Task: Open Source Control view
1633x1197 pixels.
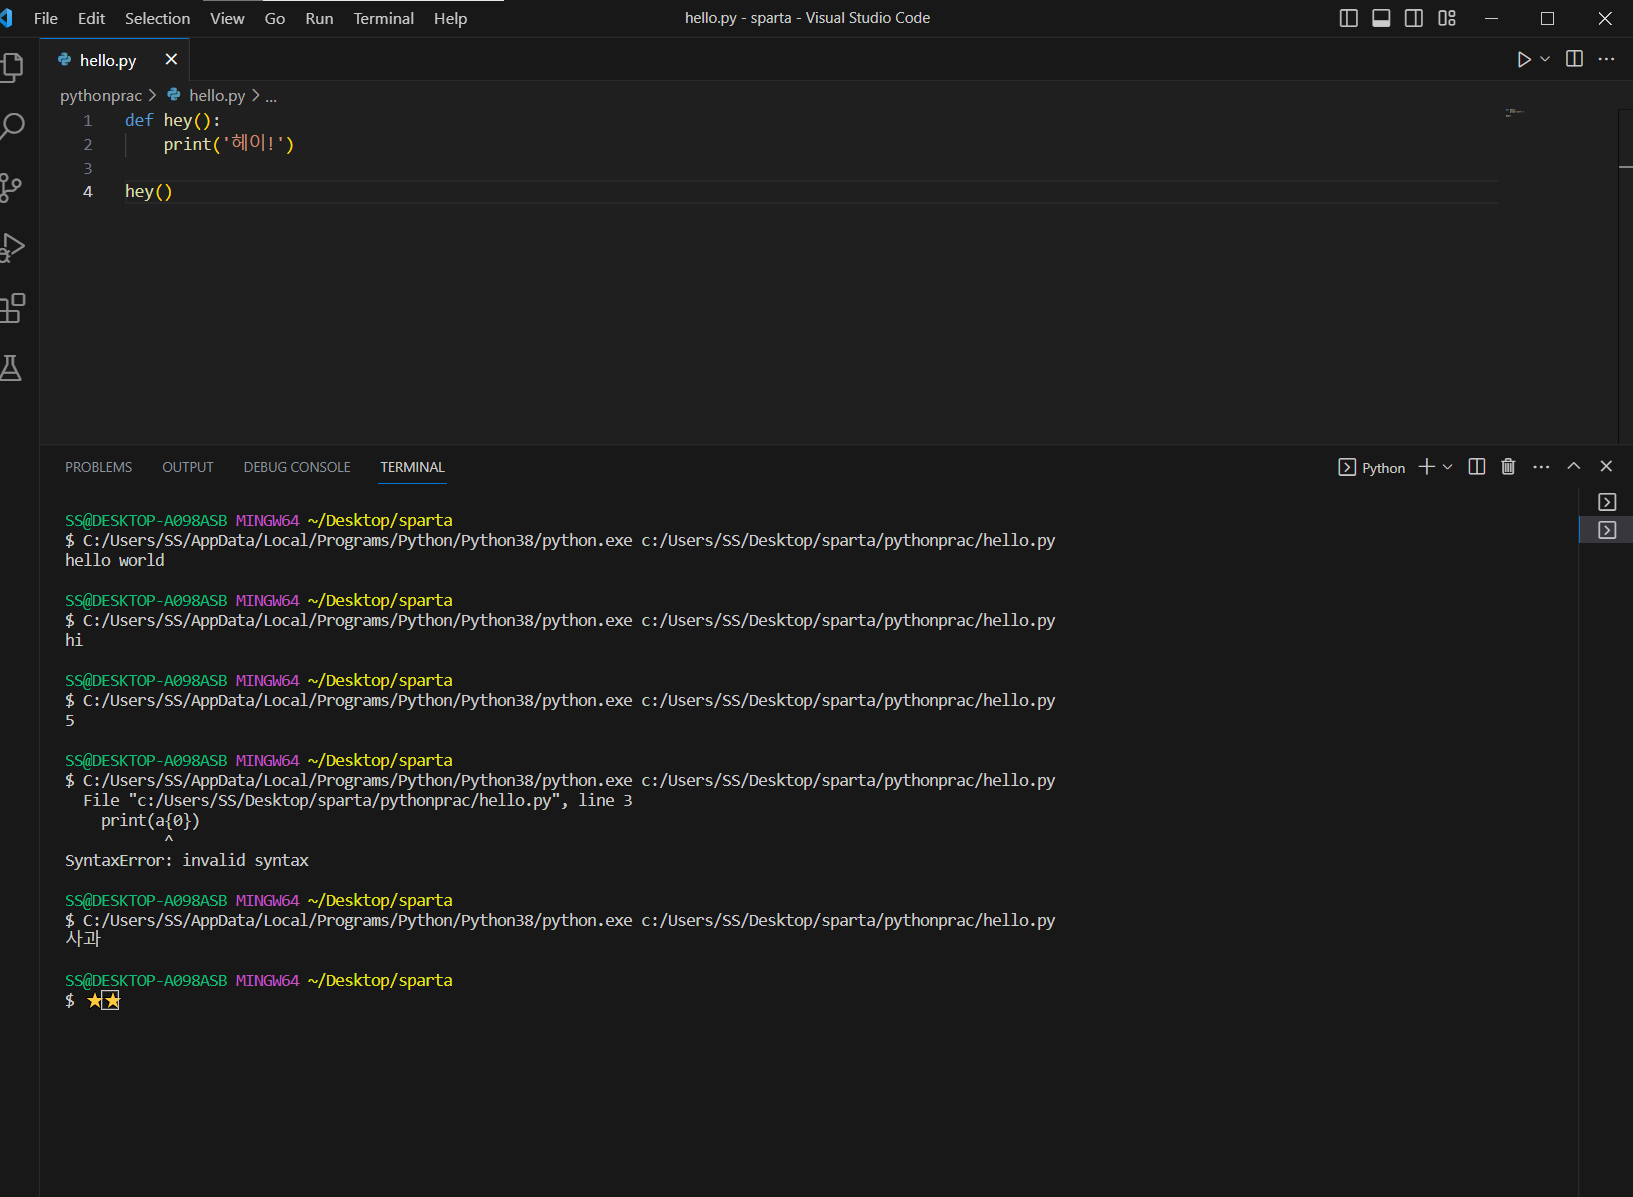Action: [x=11, y=187]
